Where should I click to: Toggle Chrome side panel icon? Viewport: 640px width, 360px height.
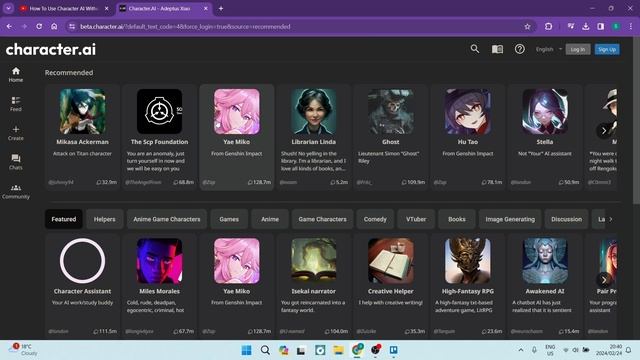[x=600, y=27]
